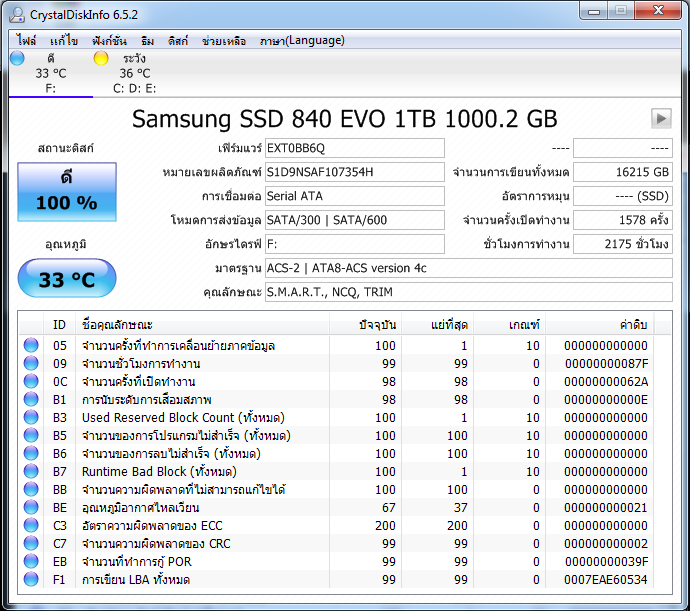Click the ปัจจุบัน (Current) column header

(x=365, y=325)
